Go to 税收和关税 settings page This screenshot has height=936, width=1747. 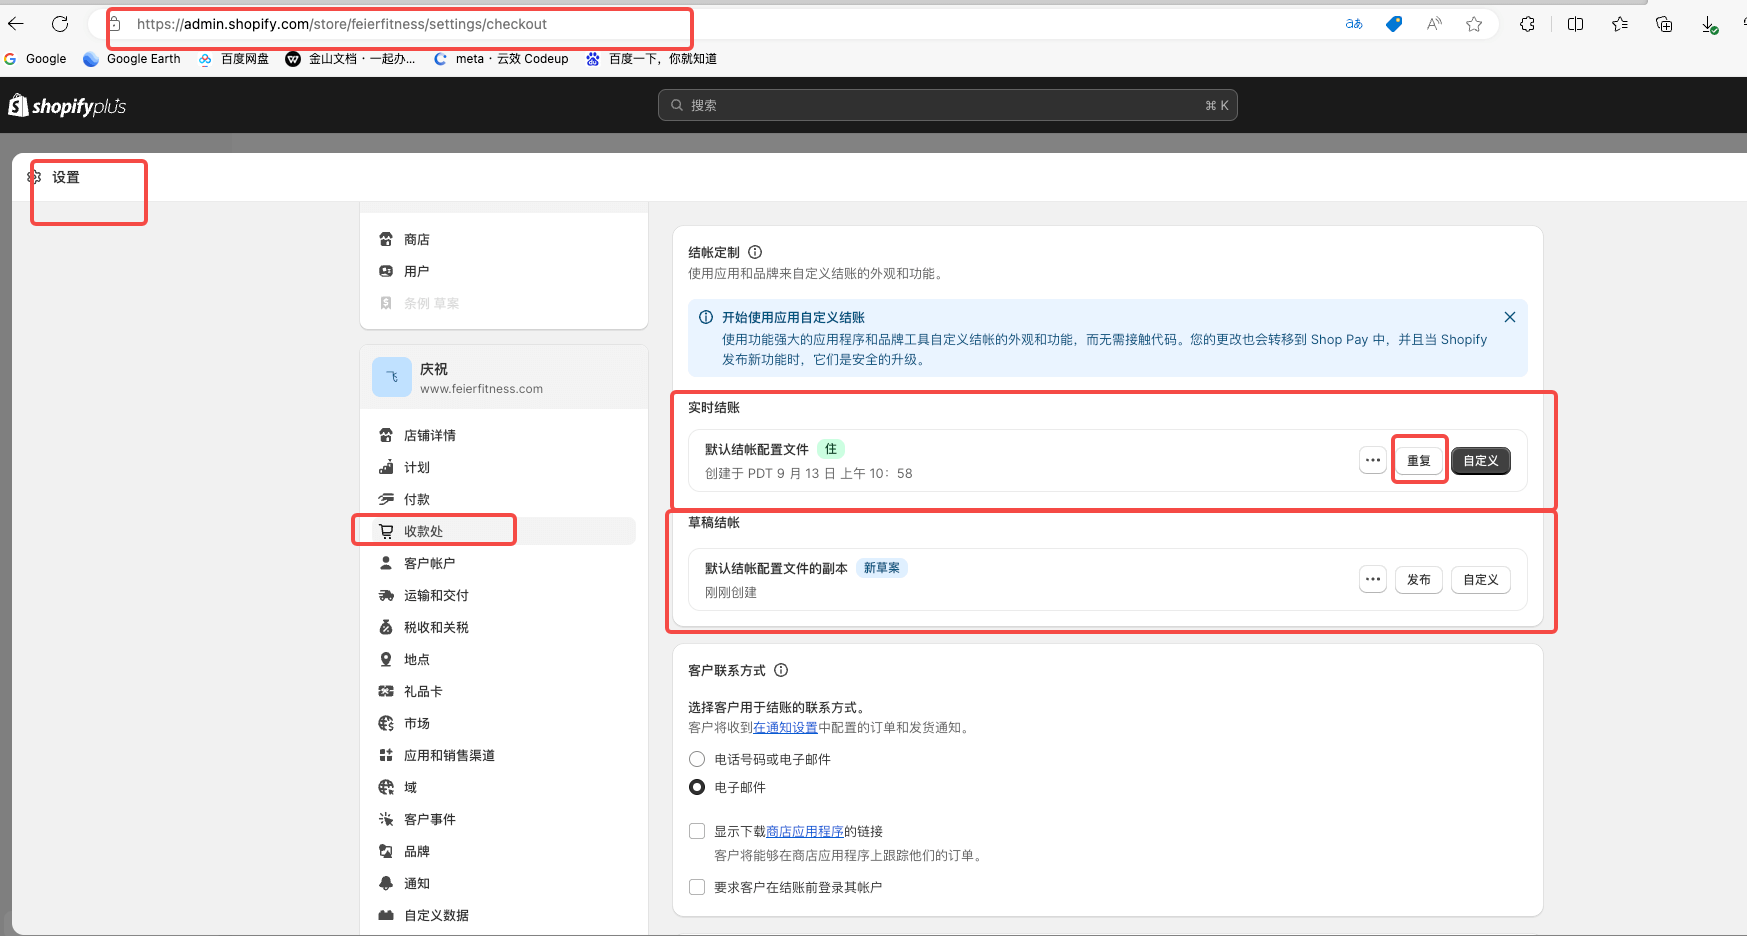click(436, 627)
